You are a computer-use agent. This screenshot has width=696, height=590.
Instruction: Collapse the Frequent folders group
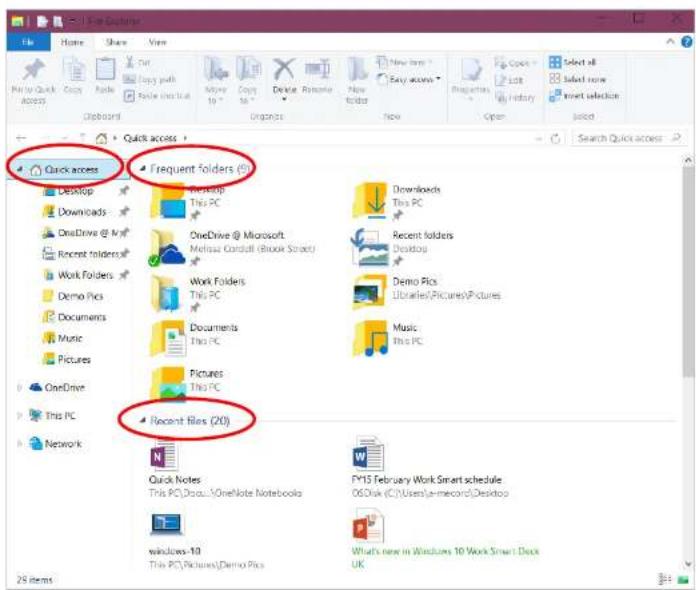(142, 168)
